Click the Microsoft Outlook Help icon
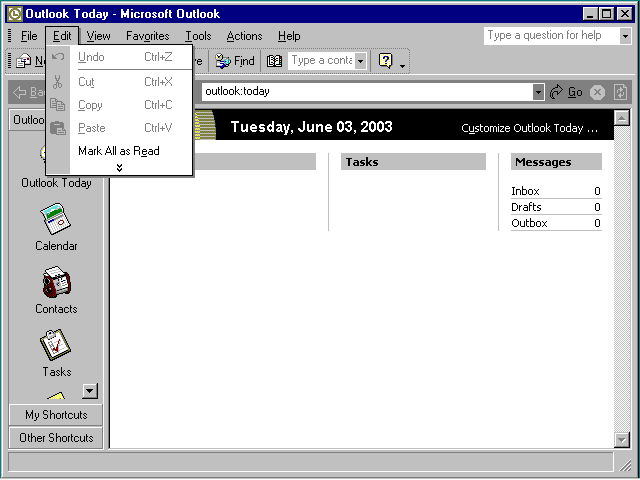 tap(386, 61)
